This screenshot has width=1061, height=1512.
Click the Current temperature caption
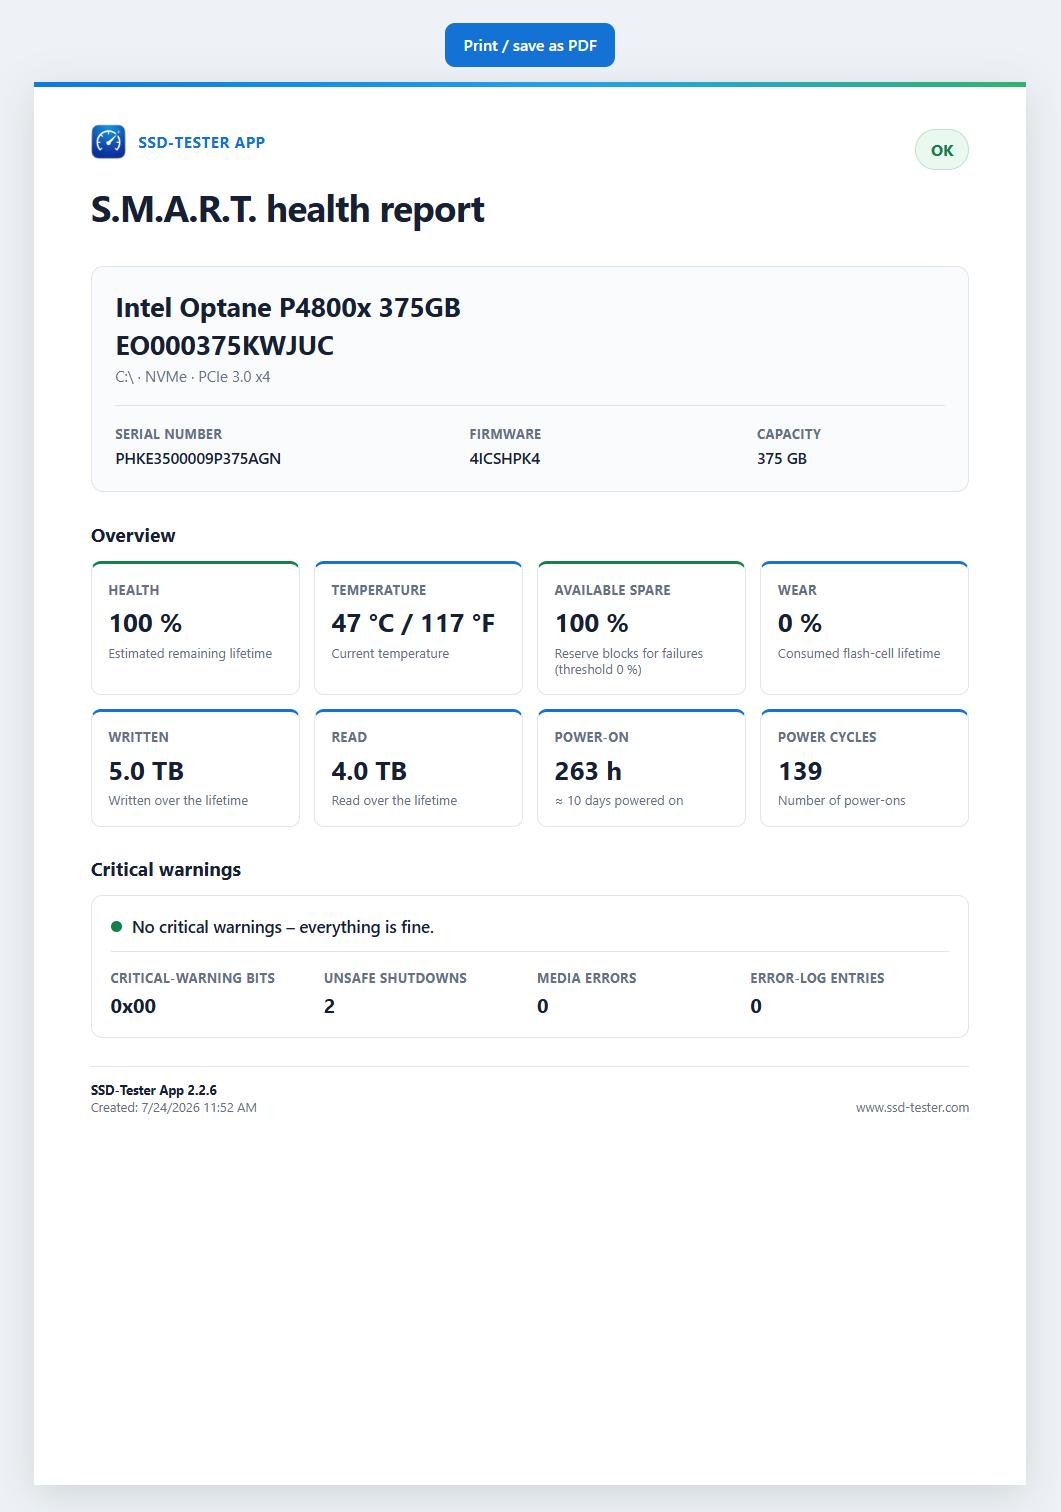click(x=390, y=653)
